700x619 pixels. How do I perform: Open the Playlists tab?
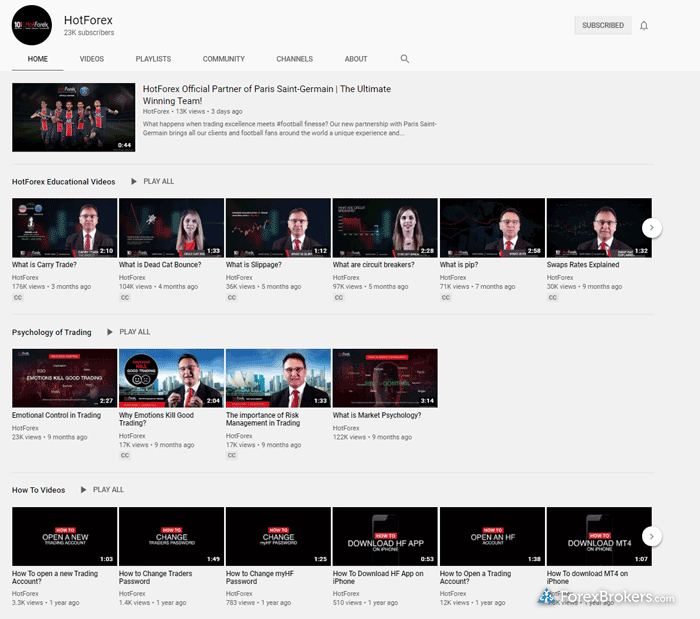click(153, 59)
